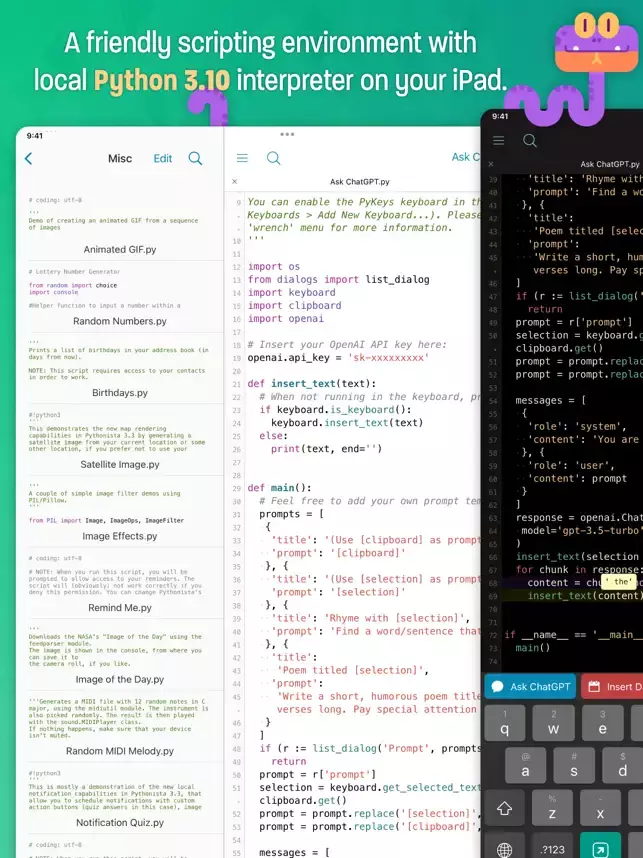Viewport: 643px width, 858px height.
Task: Open Random MIDI Melody.py script
Action: point(120,751)
